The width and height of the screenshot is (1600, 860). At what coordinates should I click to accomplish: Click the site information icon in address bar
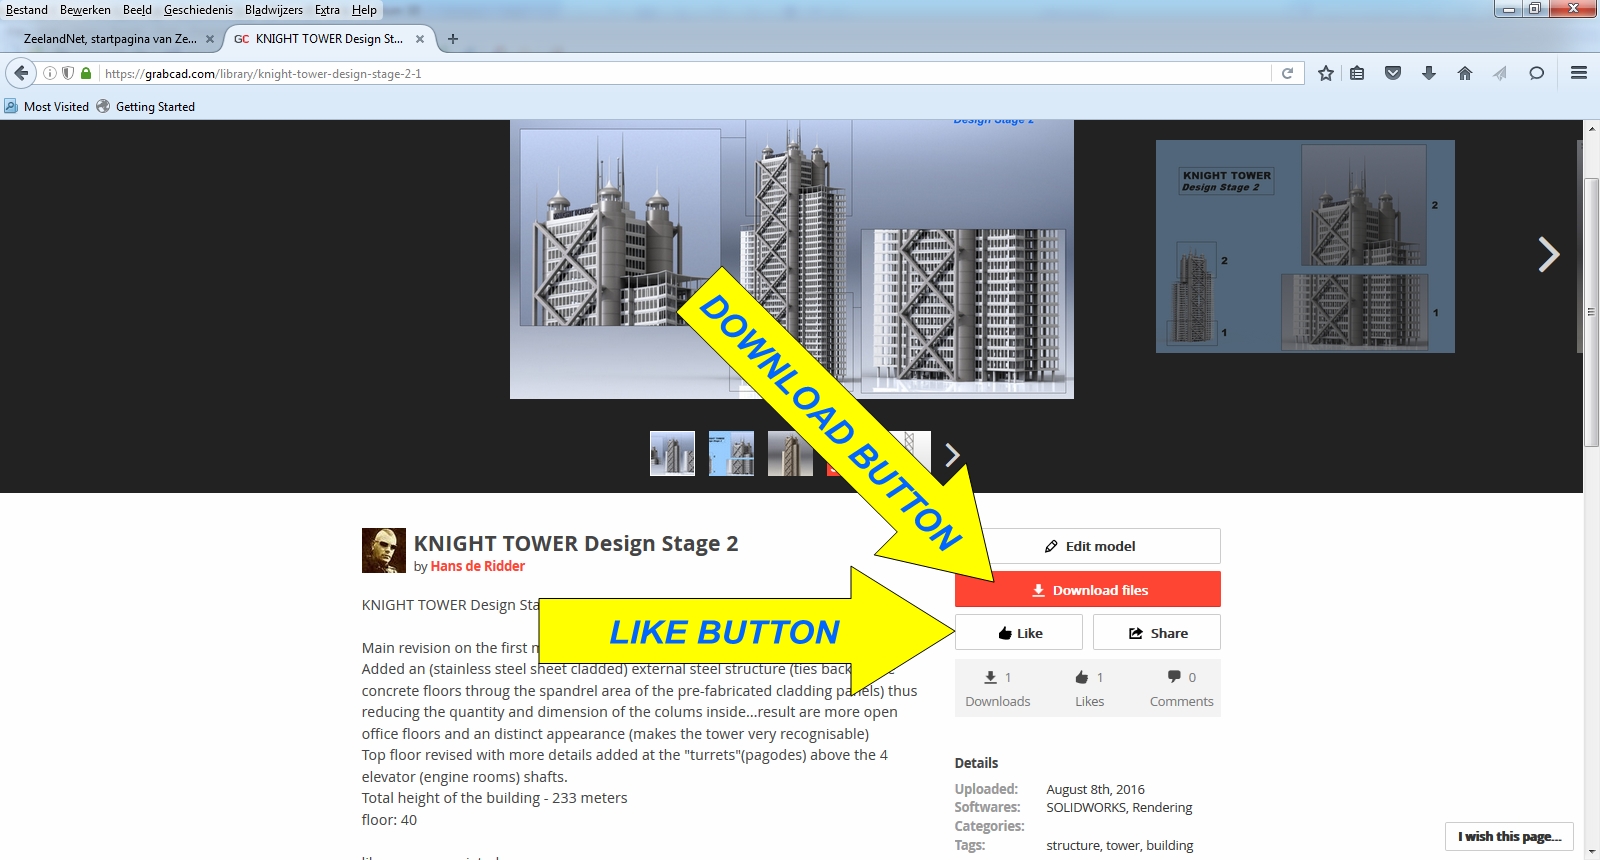(x=49, y=73)
